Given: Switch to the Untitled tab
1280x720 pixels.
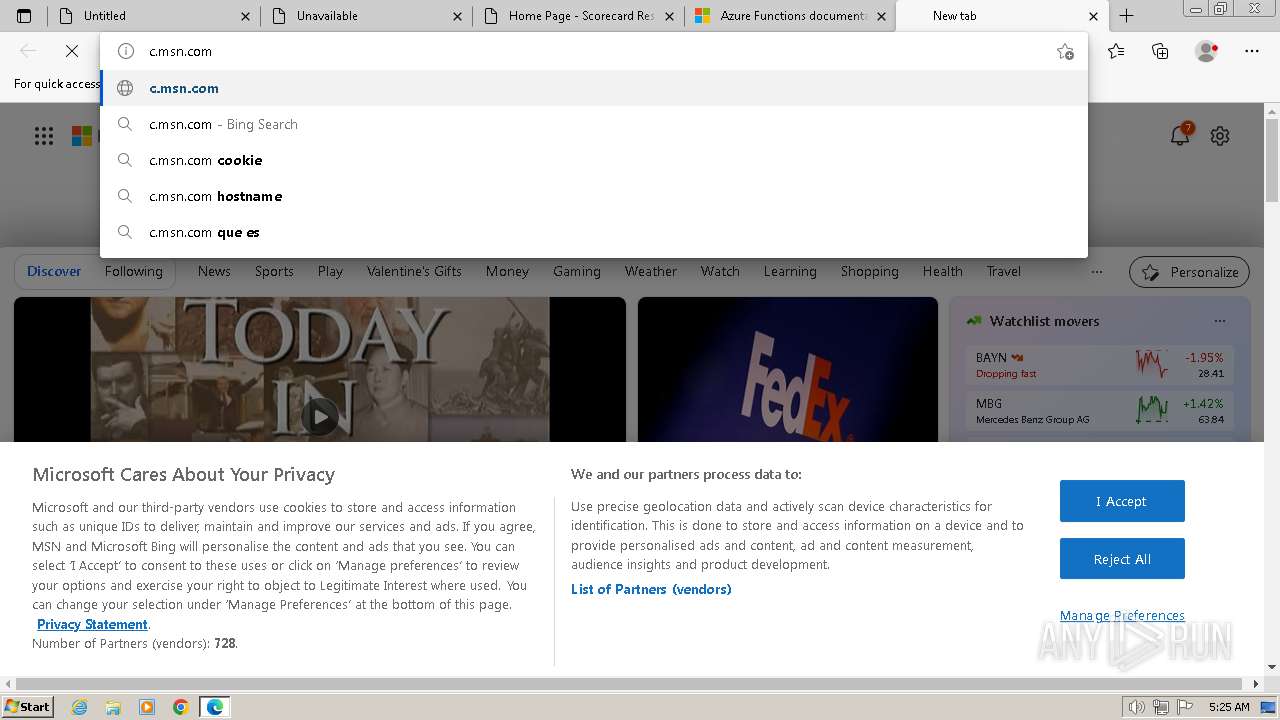Looking at the screenshot, I should coord(153,16).
